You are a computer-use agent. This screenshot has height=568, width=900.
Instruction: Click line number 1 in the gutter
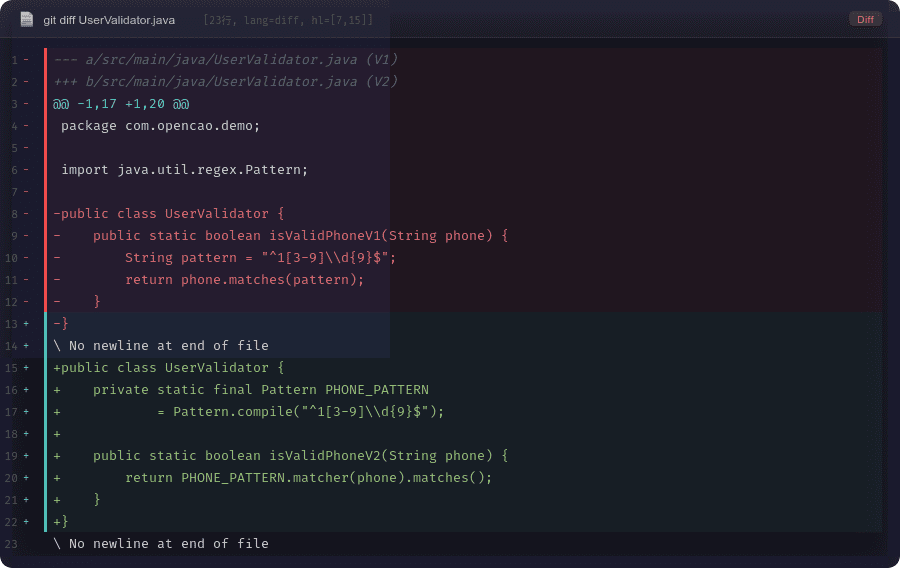click(x=15, y=60)
